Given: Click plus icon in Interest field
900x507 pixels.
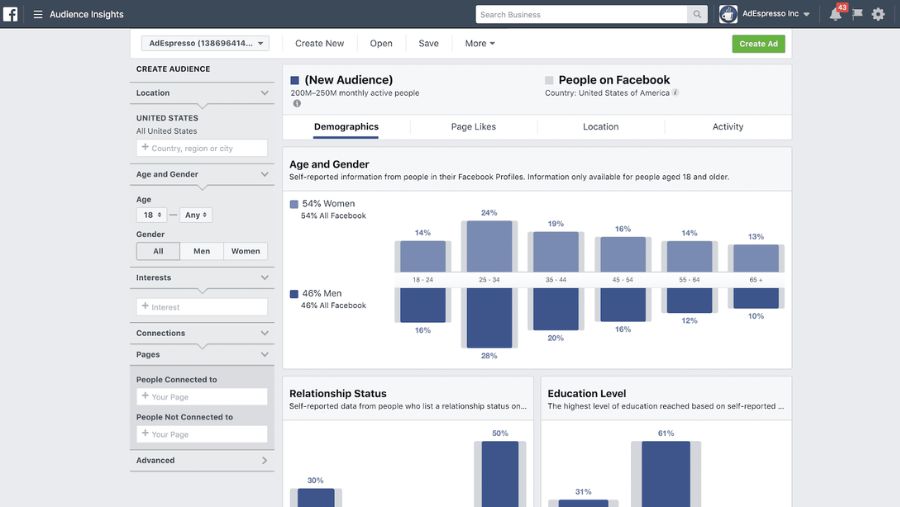Looking at the screenshot, I should coord(145,307).
